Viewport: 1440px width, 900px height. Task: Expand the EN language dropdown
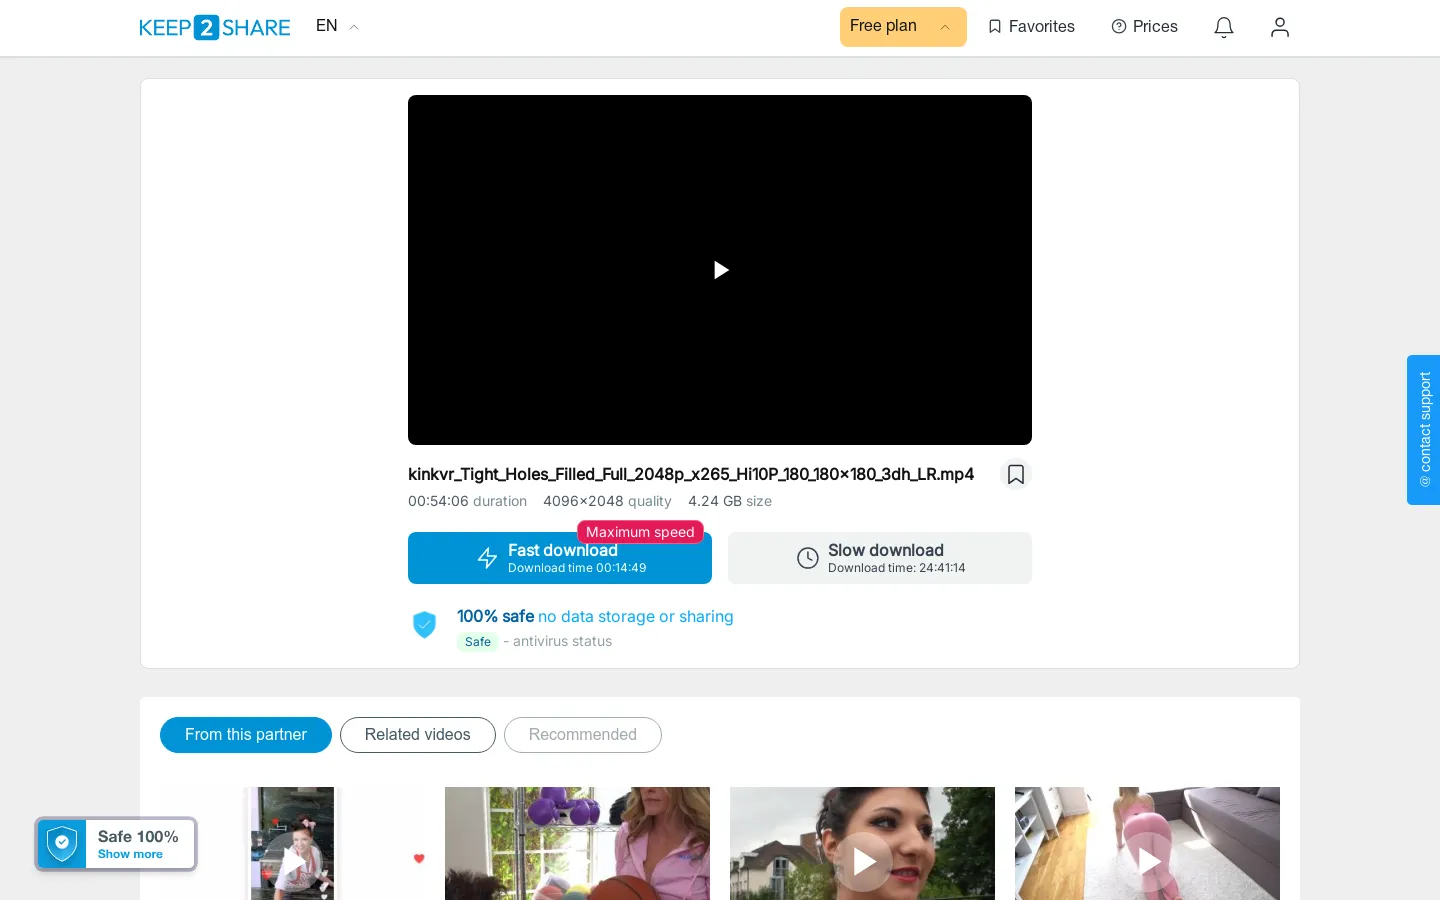337,26
